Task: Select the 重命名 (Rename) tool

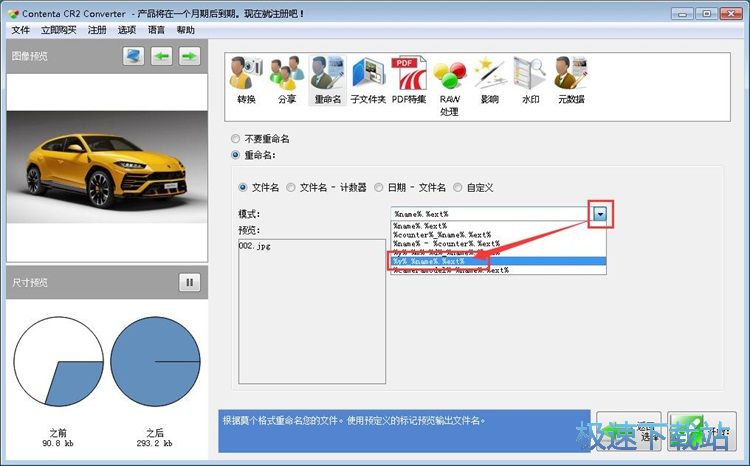Action: click(328, 80)
